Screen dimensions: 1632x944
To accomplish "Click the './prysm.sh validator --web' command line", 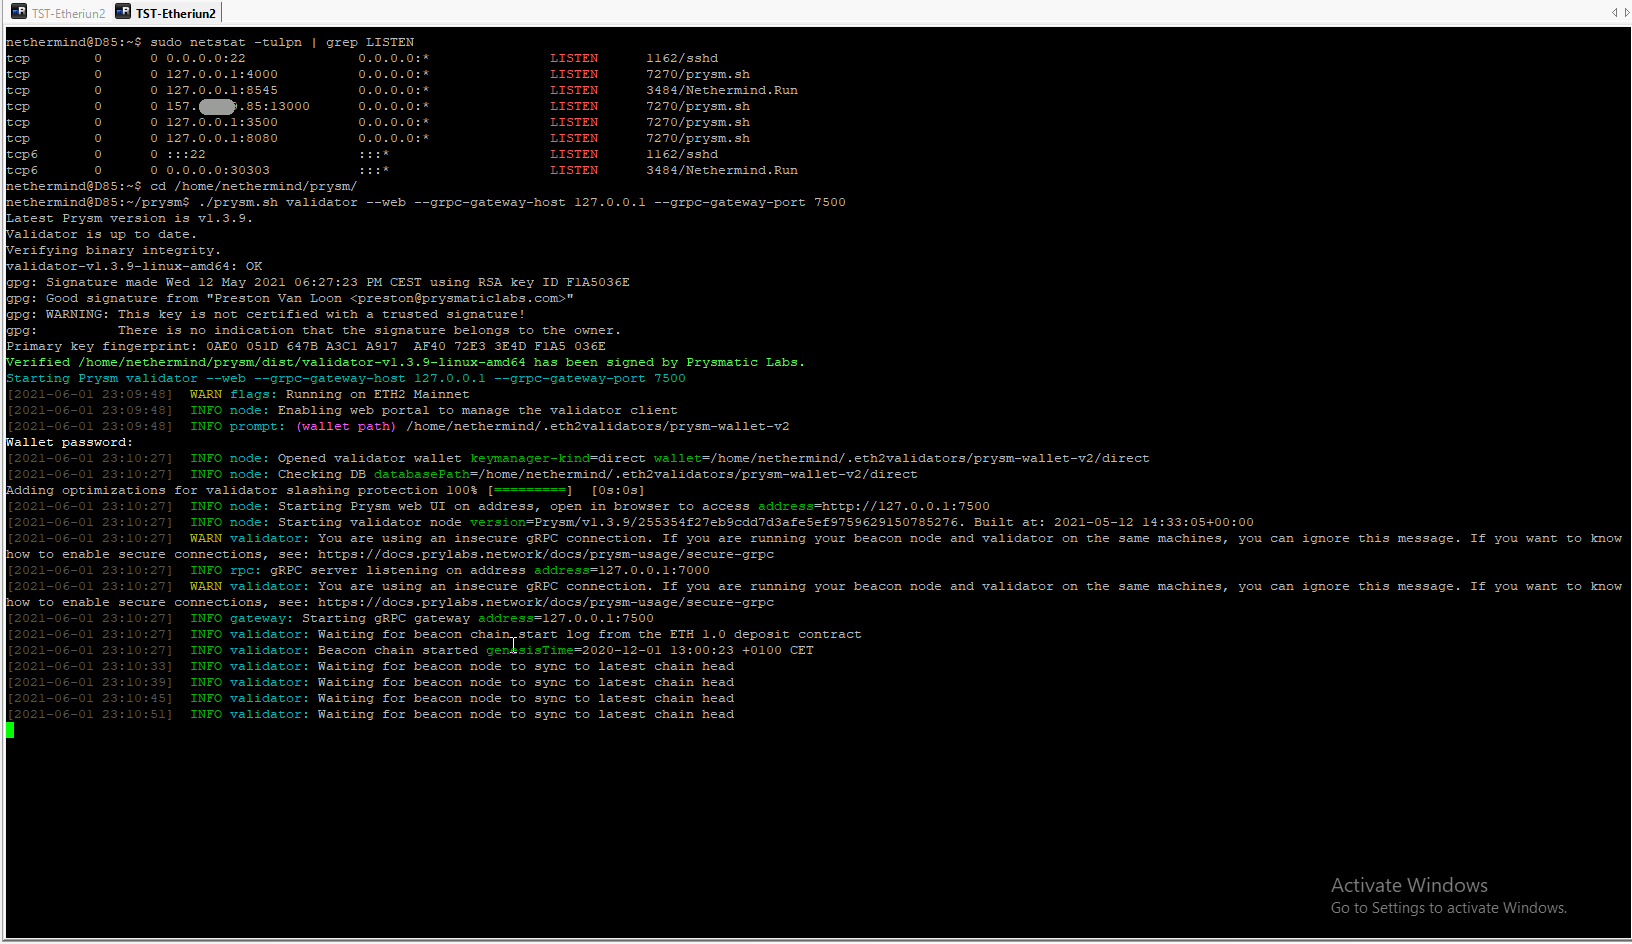I will [x=522, y=202].
